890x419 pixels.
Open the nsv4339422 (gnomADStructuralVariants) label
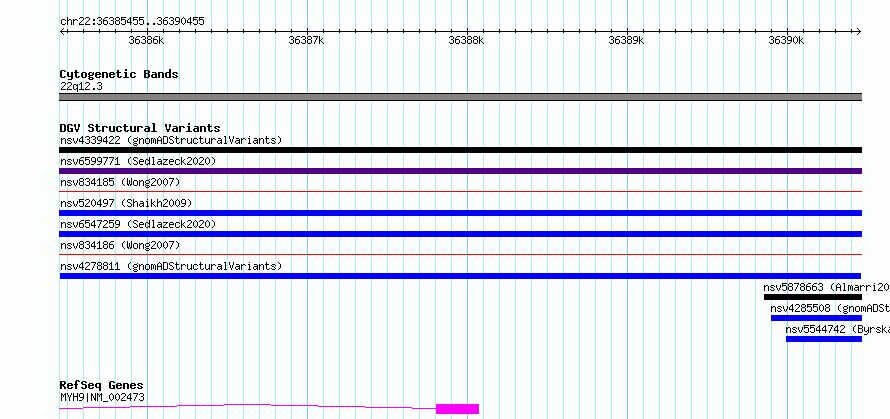coord(171,140)
